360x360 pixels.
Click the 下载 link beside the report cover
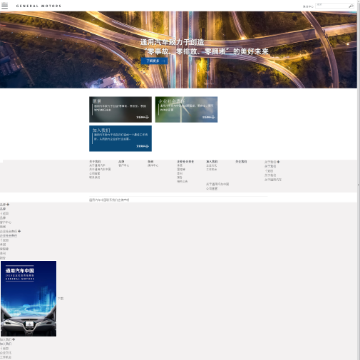coord(61,299)
